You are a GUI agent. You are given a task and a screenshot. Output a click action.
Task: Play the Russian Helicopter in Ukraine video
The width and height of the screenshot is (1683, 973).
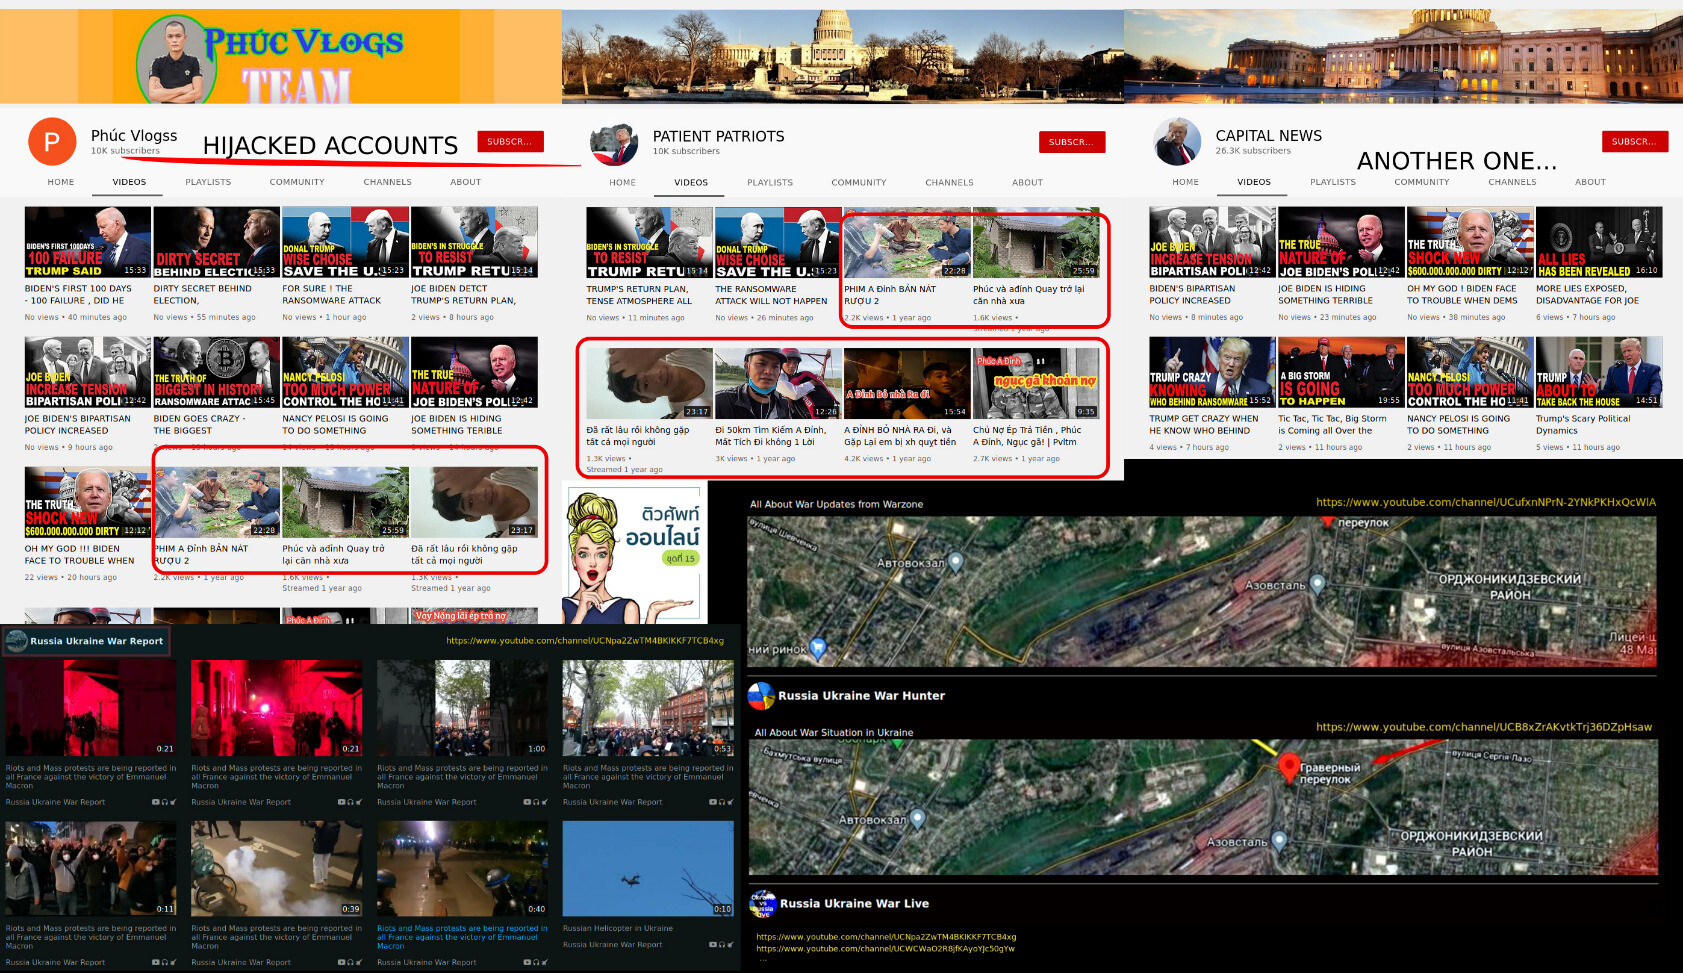pyautogui.click(x=648, y=869)
